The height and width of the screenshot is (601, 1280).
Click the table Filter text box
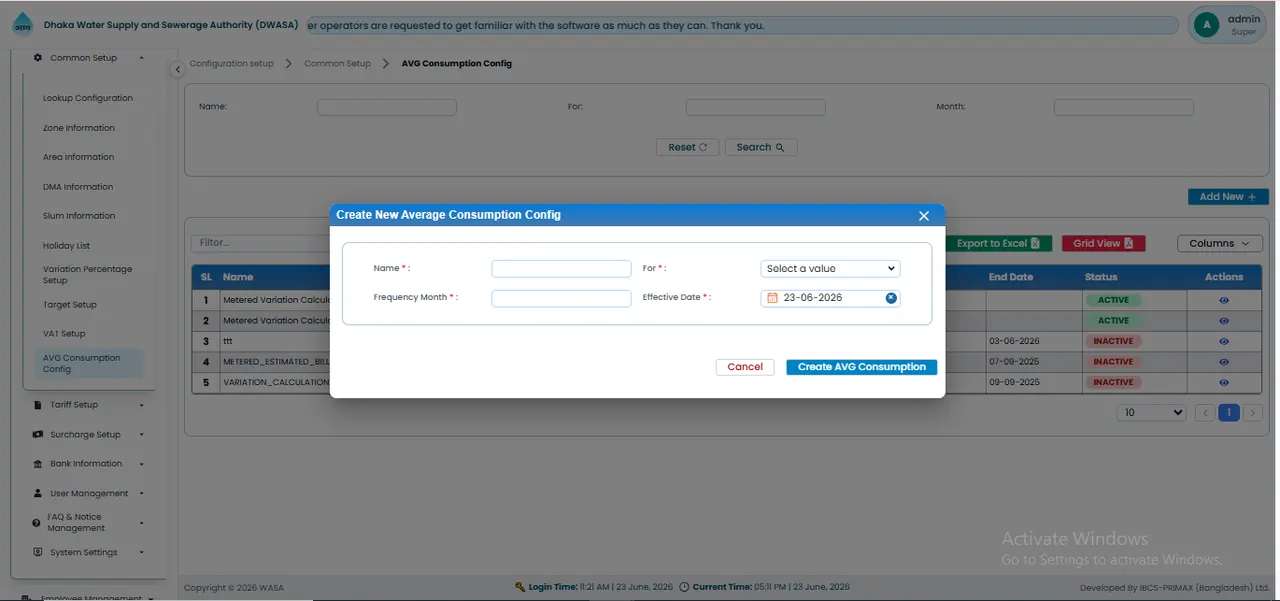(260, 243)
